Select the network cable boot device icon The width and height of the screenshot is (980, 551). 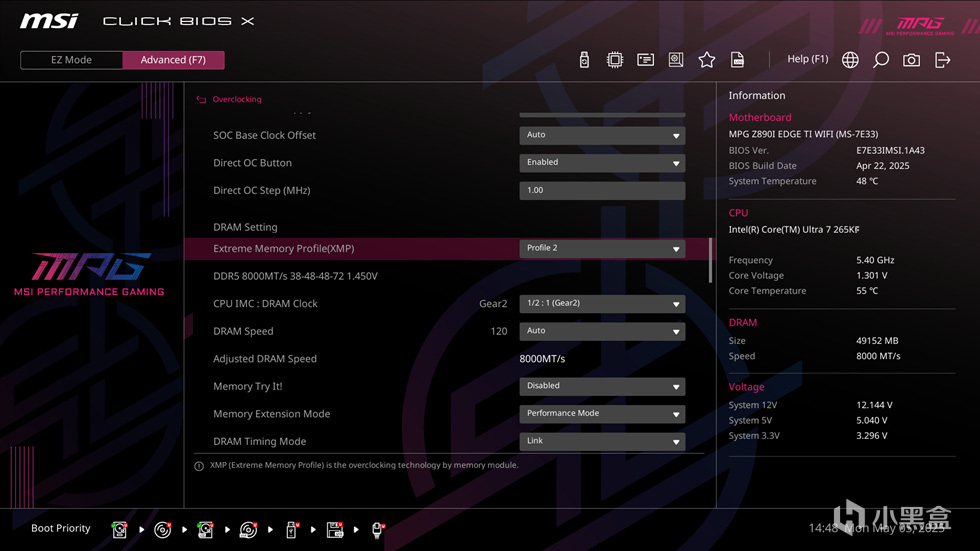378,530
